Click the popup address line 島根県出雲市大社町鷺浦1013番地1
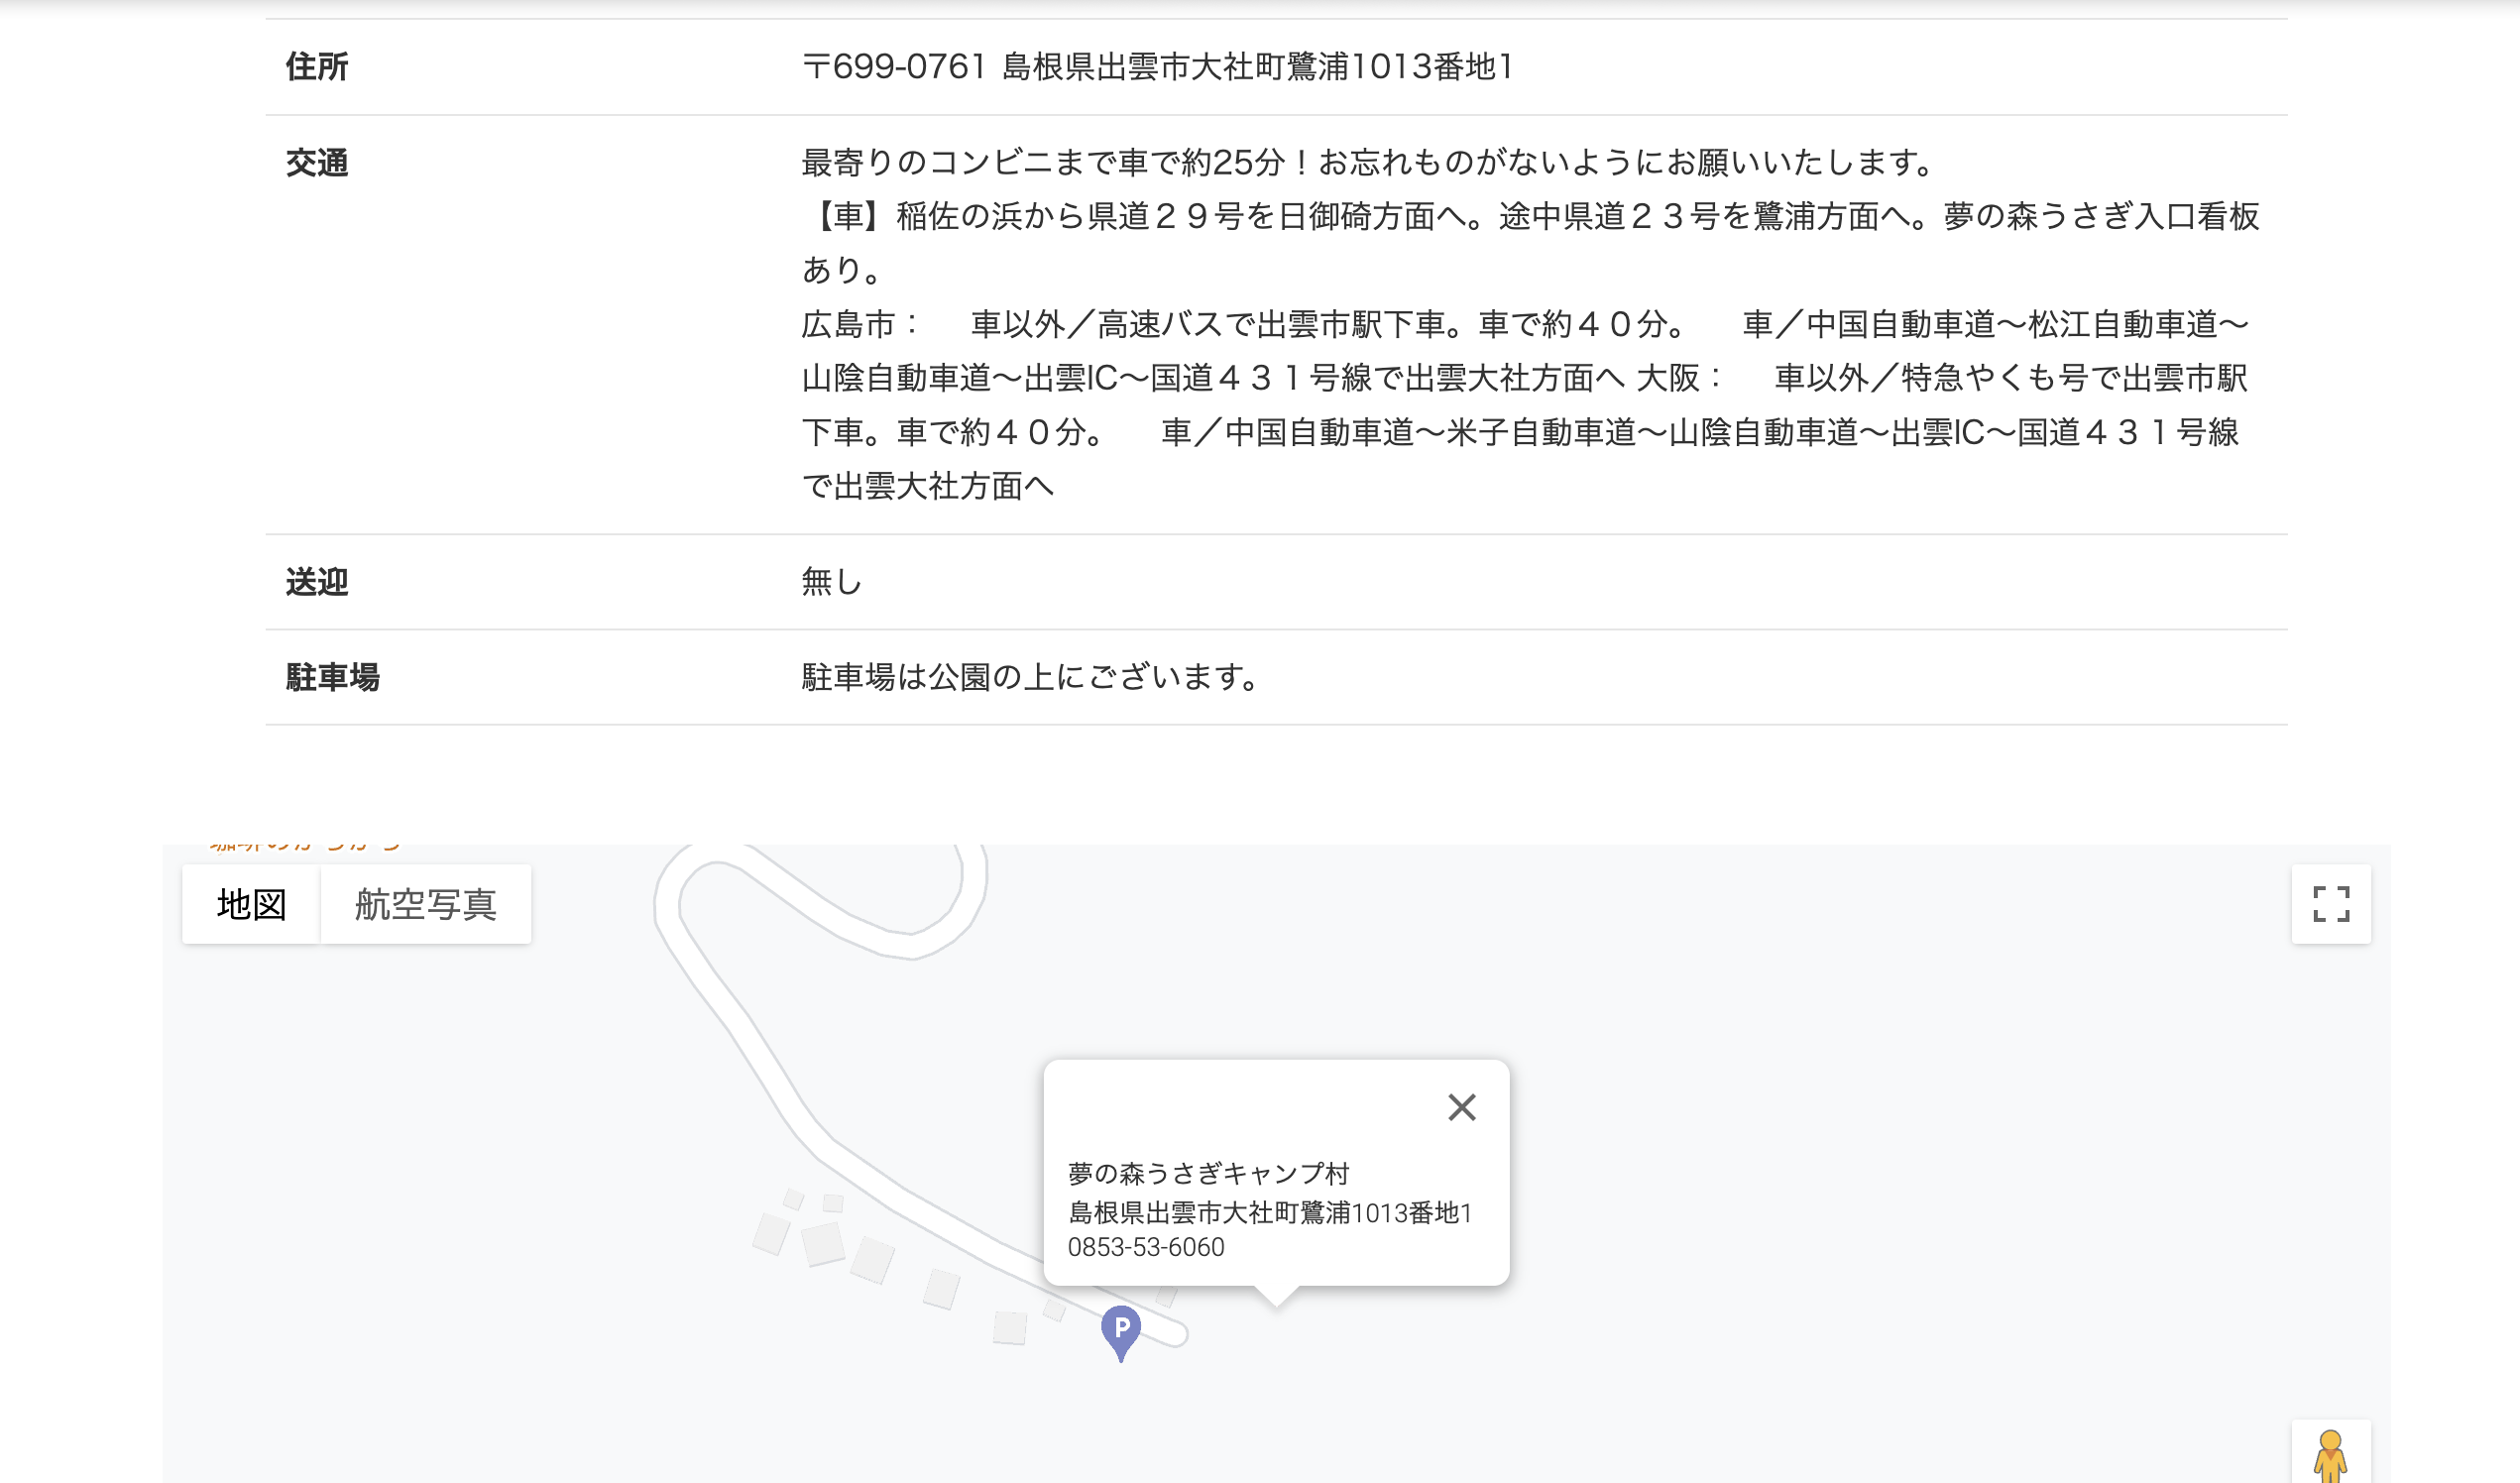Image resolution: width=2520 pixels, height=1483 pixels. point(1270,1212)
